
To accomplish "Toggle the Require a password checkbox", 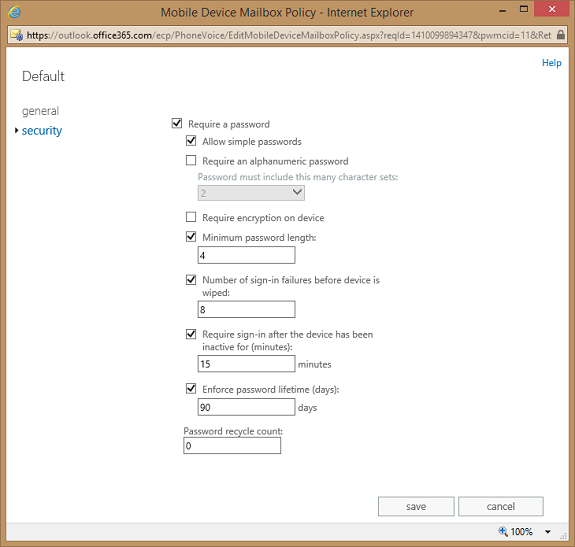I will (x=177, y=123).
